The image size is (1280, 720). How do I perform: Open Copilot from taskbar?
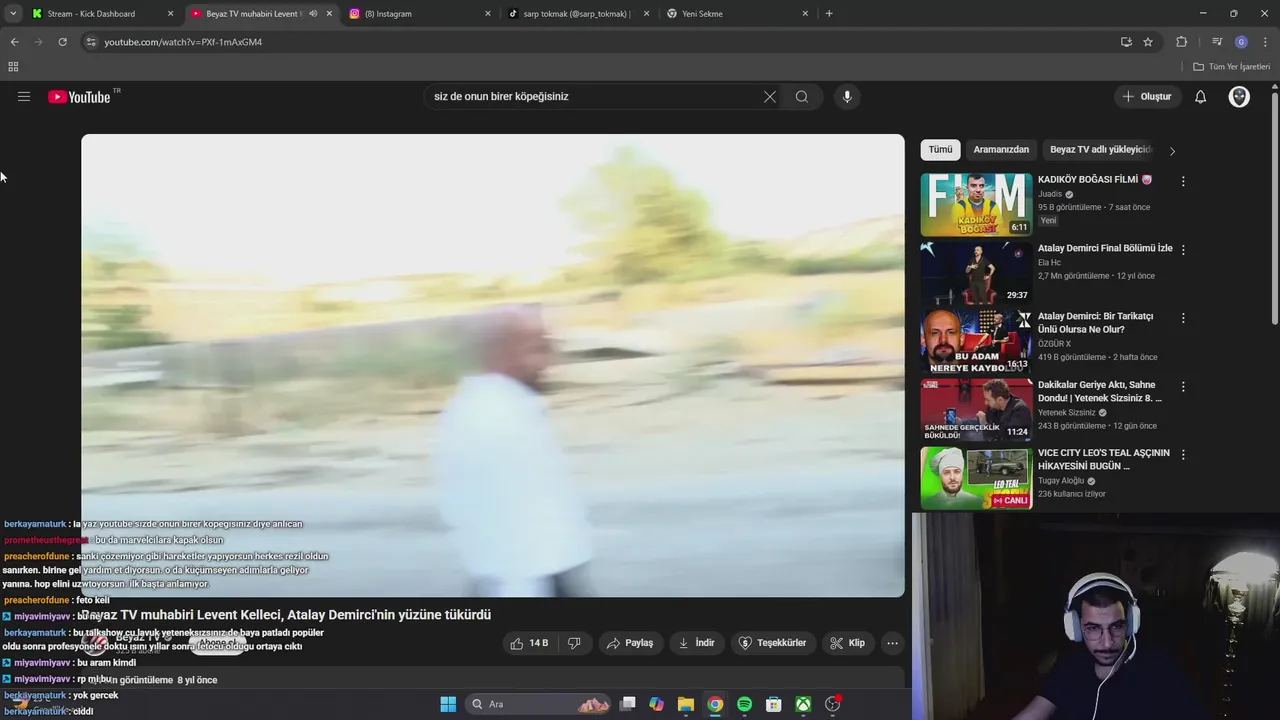click(x=656, y=704)
